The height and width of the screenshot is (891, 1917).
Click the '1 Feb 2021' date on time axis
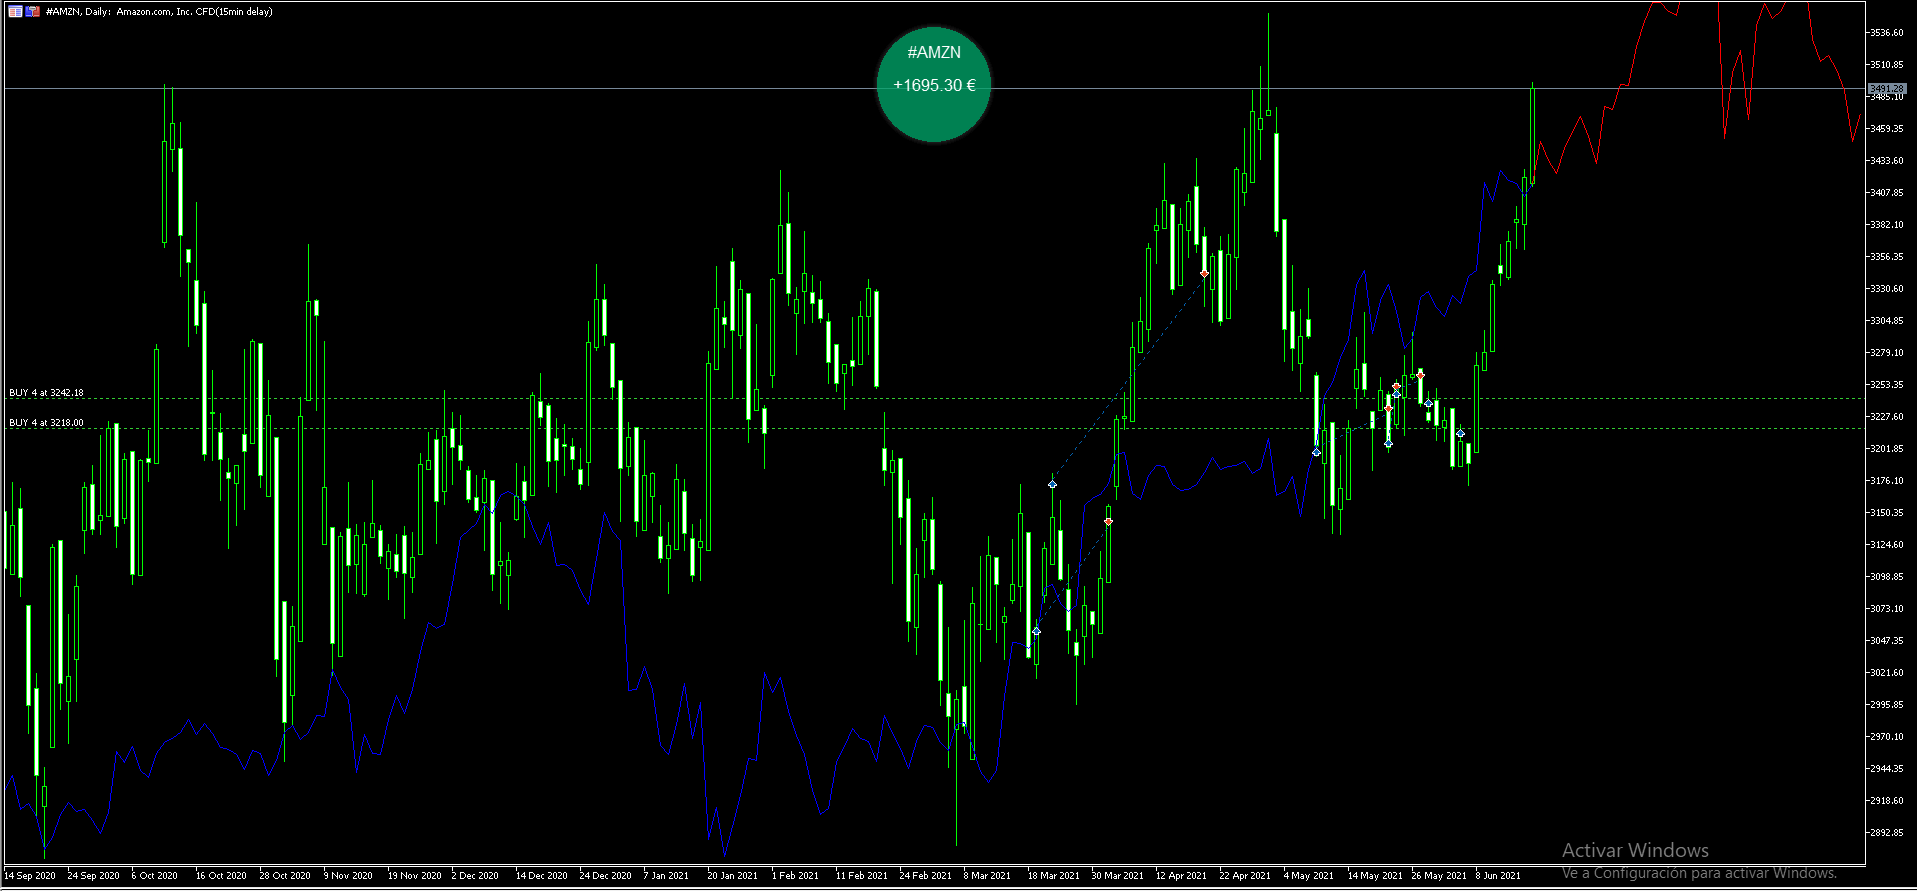click(795, 876)
